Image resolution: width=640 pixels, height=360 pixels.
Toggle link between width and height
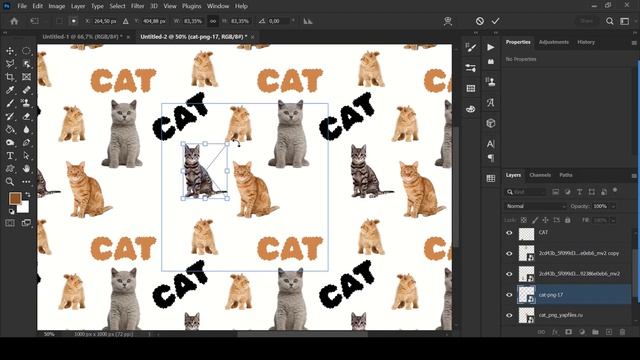coord(213,21)
